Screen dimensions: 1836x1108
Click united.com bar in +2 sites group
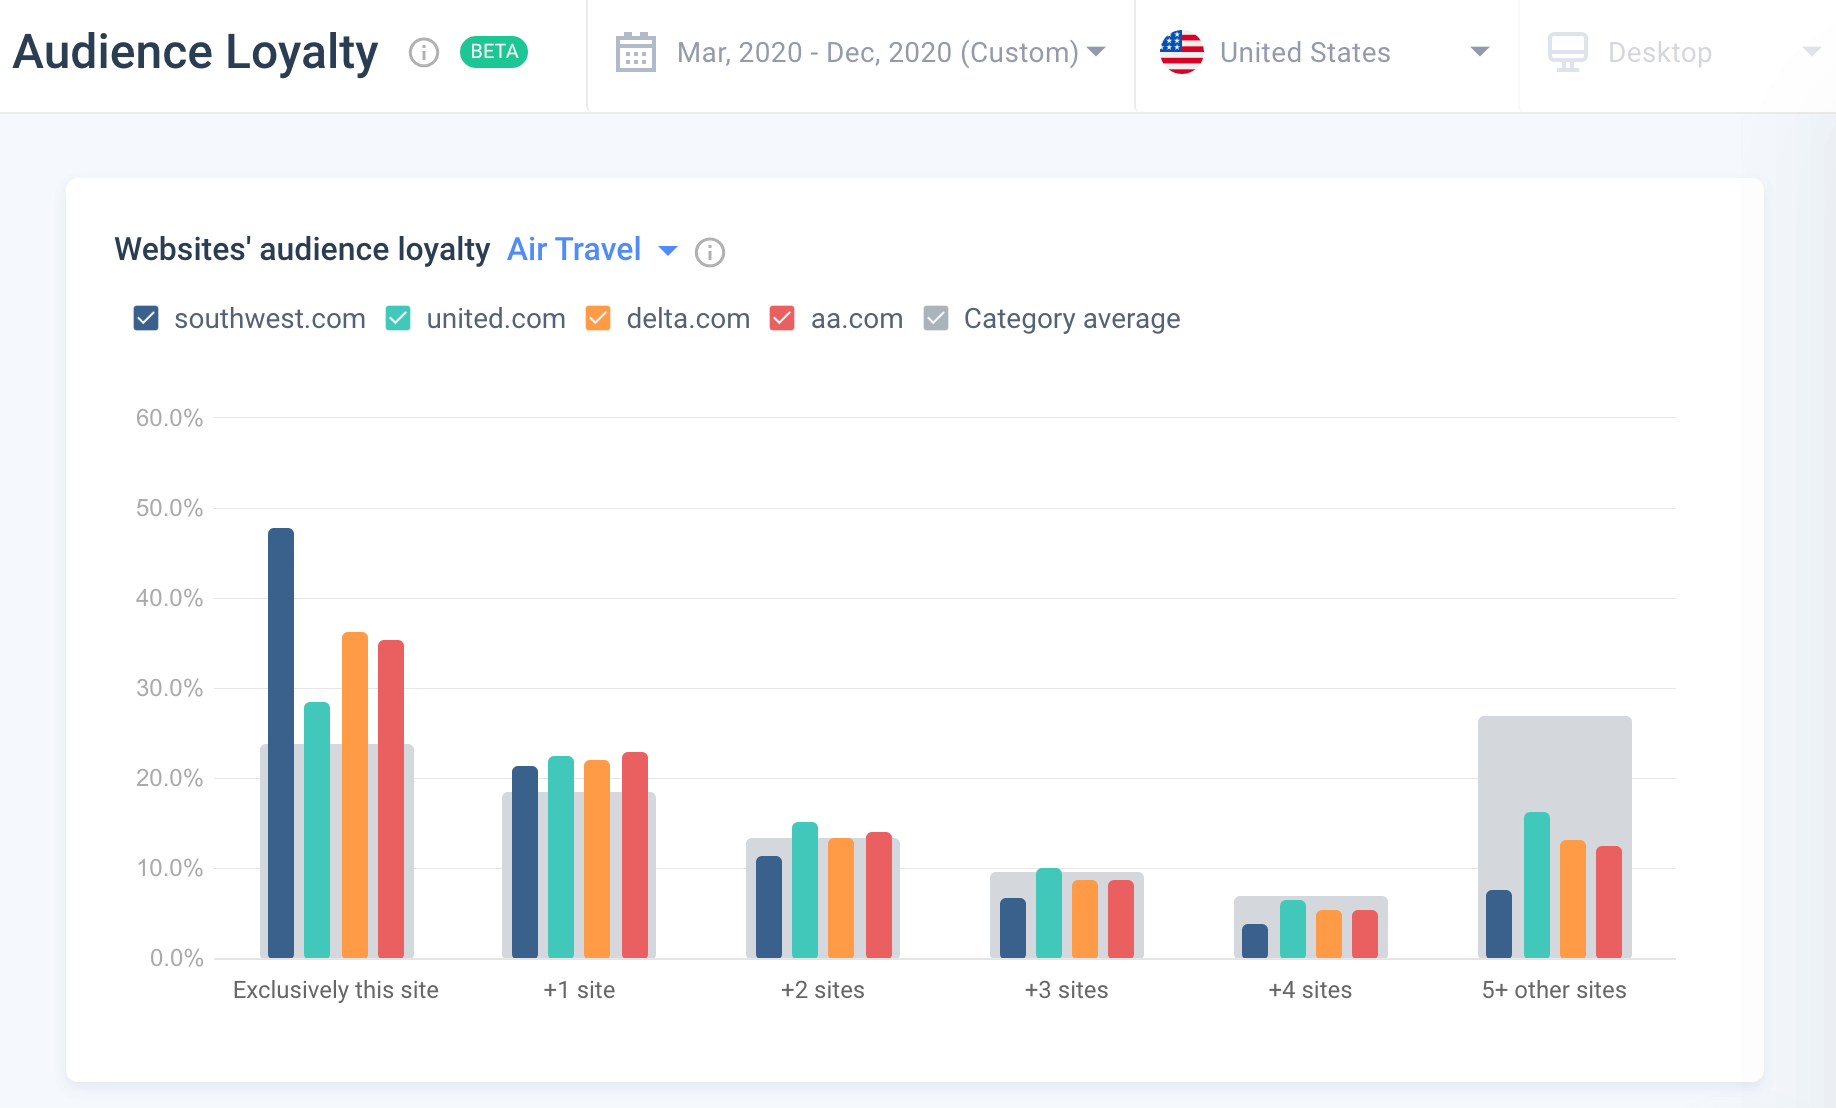click(x=805, y=890)
